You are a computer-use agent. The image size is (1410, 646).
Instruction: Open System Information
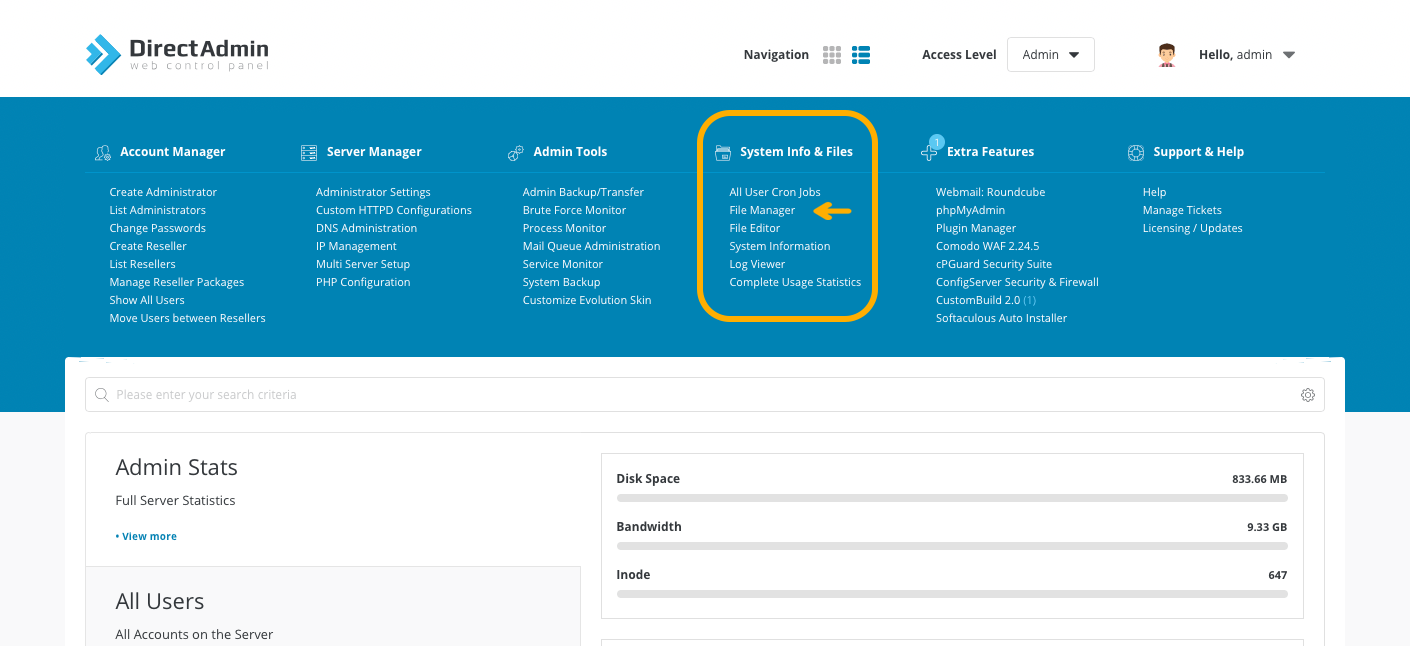pyautogui.click(x=780, y=246)
